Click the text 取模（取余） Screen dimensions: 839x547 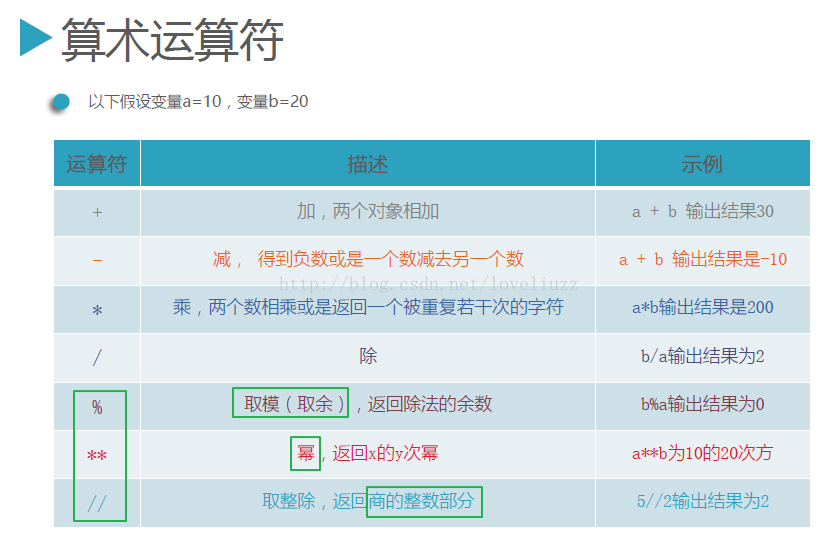(x=294, y=404)
